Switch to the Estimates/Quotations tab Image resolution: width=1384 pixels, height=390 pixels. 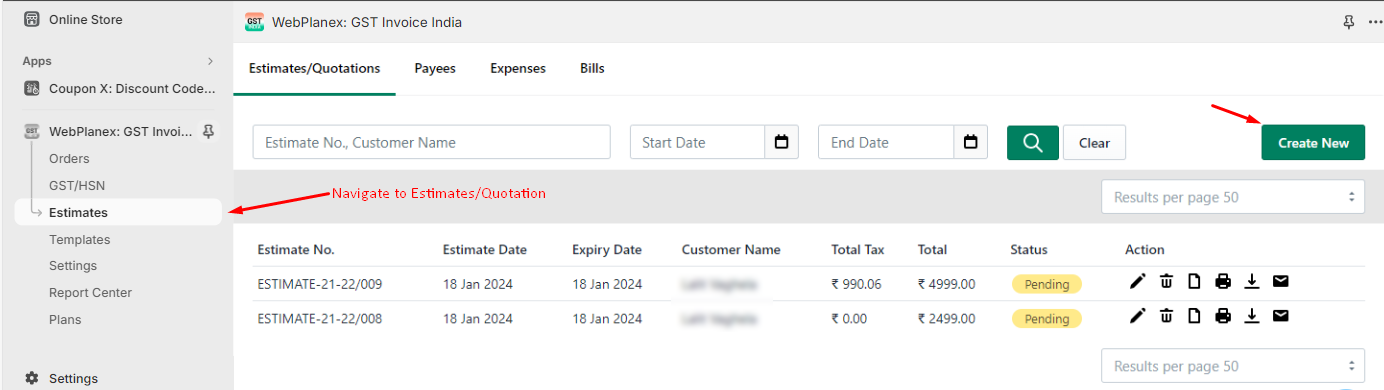(x=314, y=68)
